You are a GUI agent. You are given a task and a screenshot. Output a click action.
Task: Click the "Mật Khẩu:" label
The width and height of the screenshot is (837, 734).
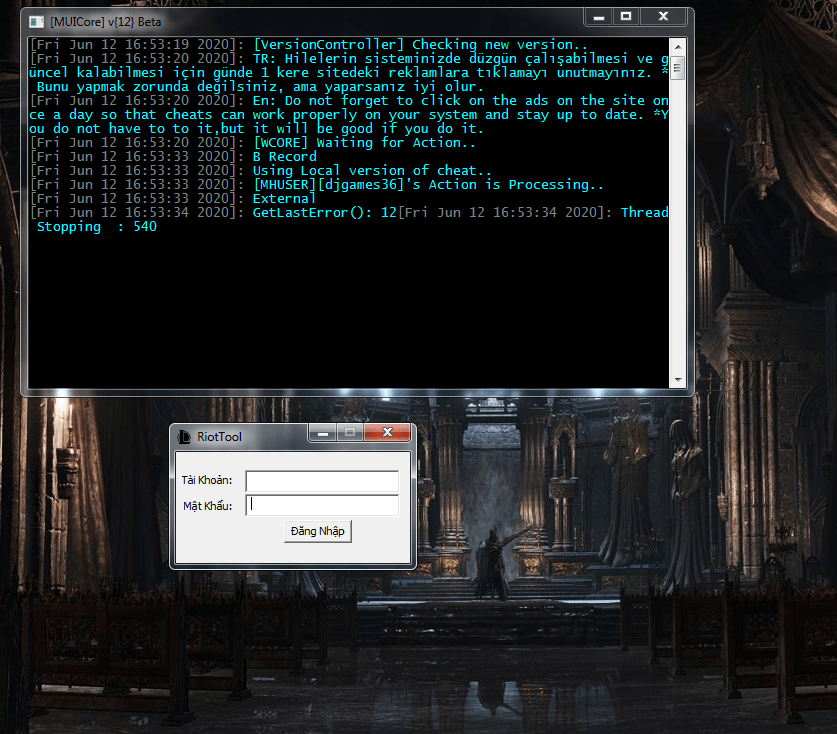(208, 506)
